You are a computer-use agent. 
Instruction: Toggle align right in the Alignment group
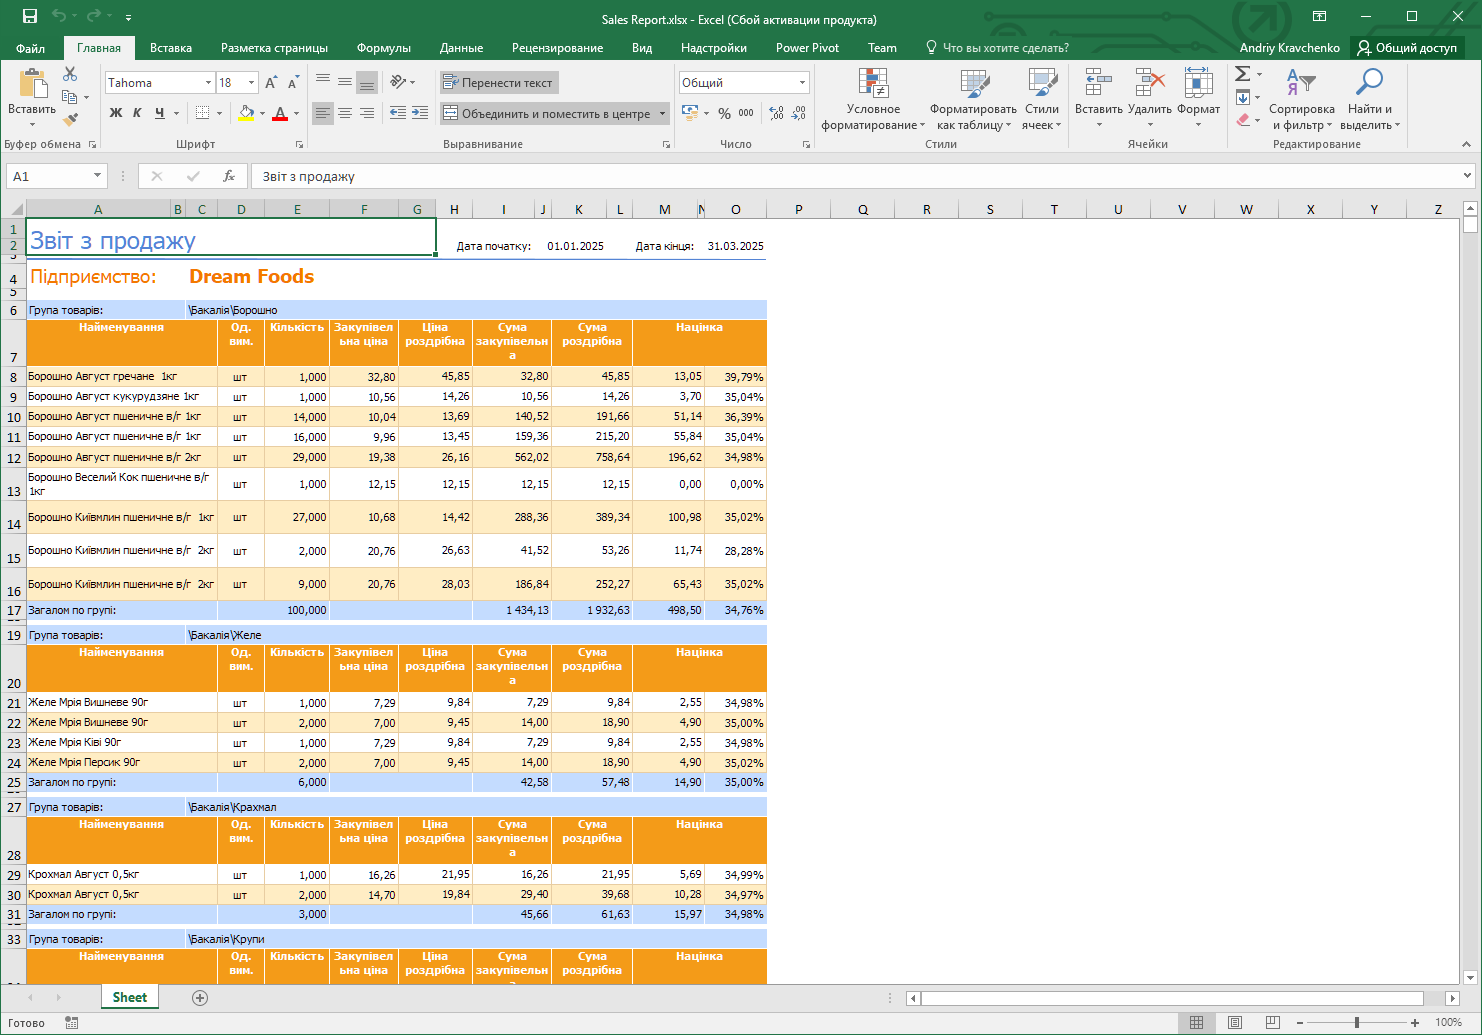tap(367, 113)
